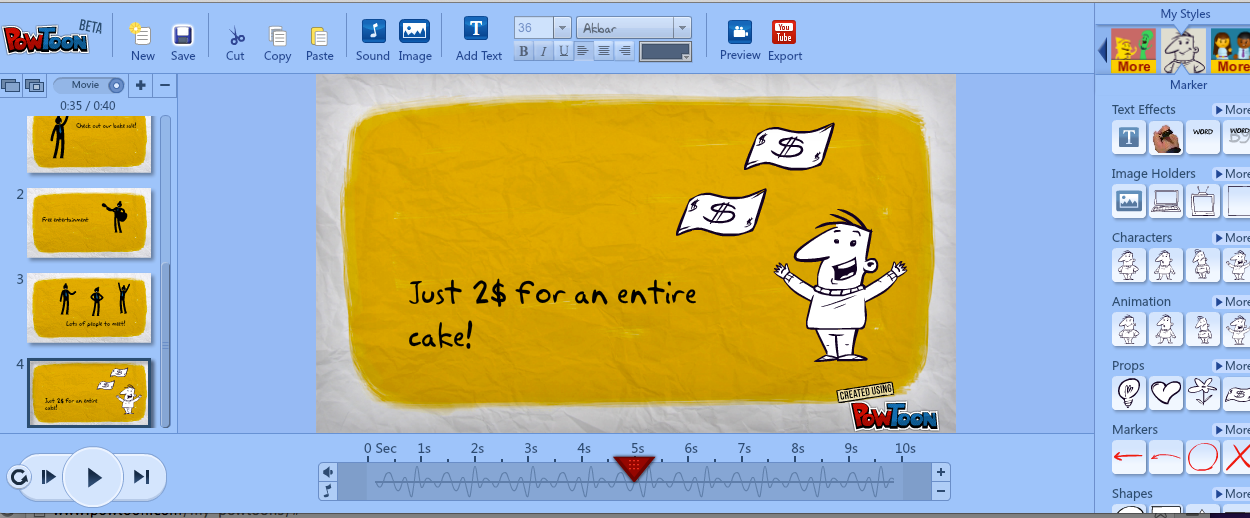Toggle the Movie mode switch

pos(89,85)
